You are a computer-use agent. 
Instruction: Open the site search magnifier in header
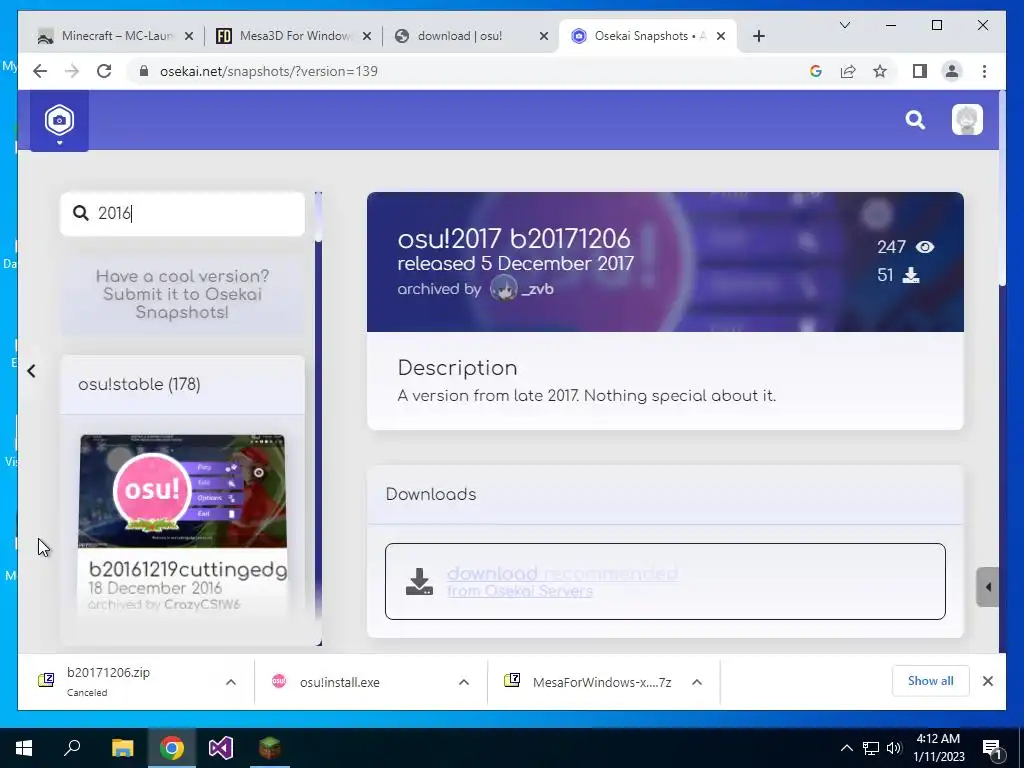915,120
